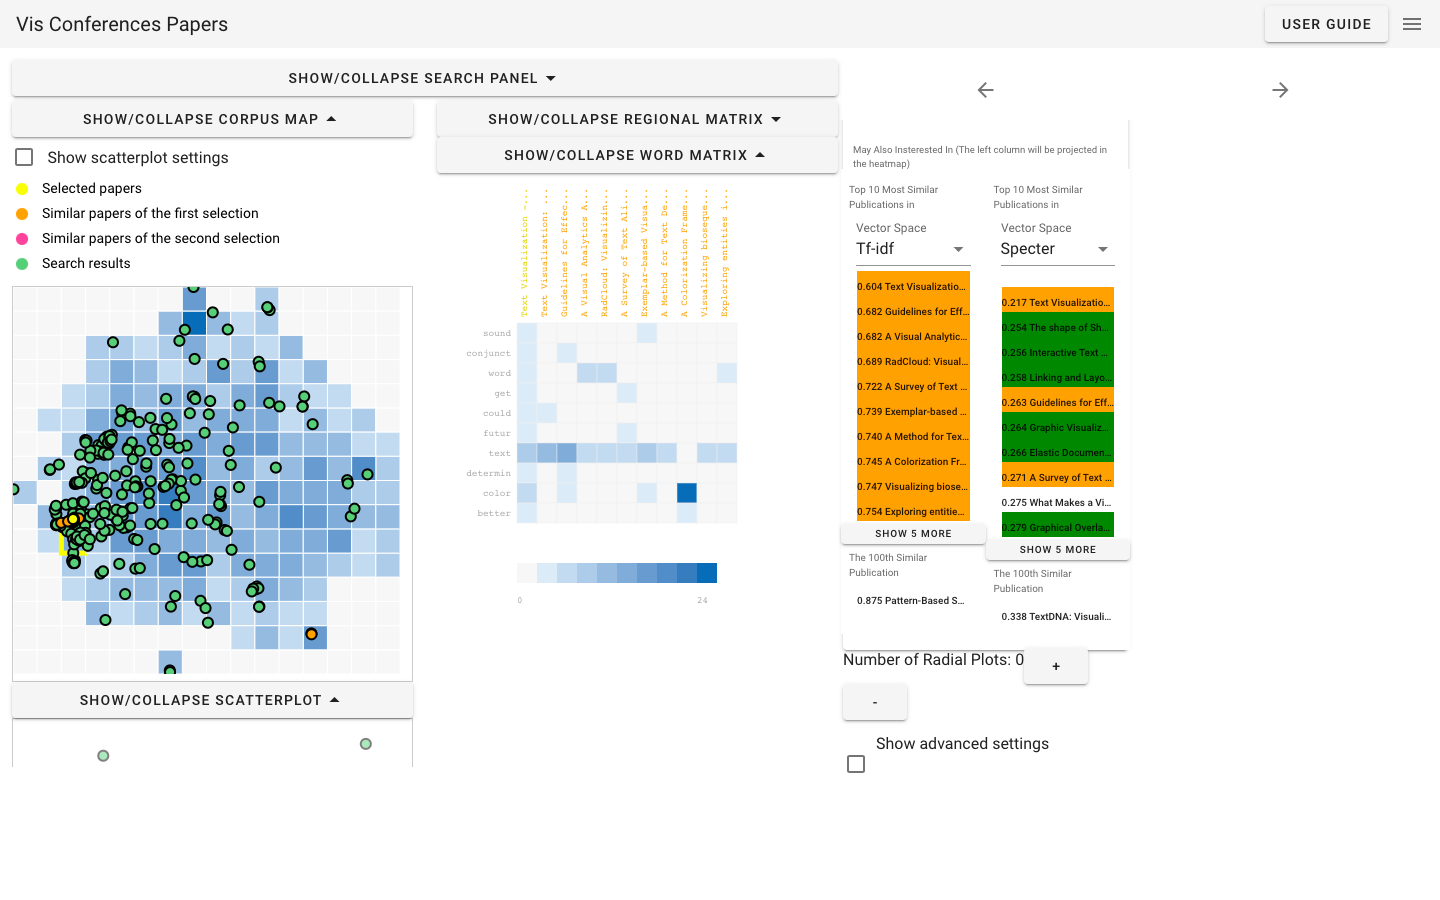Select '0.747 Visualizing biose...' publication
1440x900 pixels.
(913, 487)
